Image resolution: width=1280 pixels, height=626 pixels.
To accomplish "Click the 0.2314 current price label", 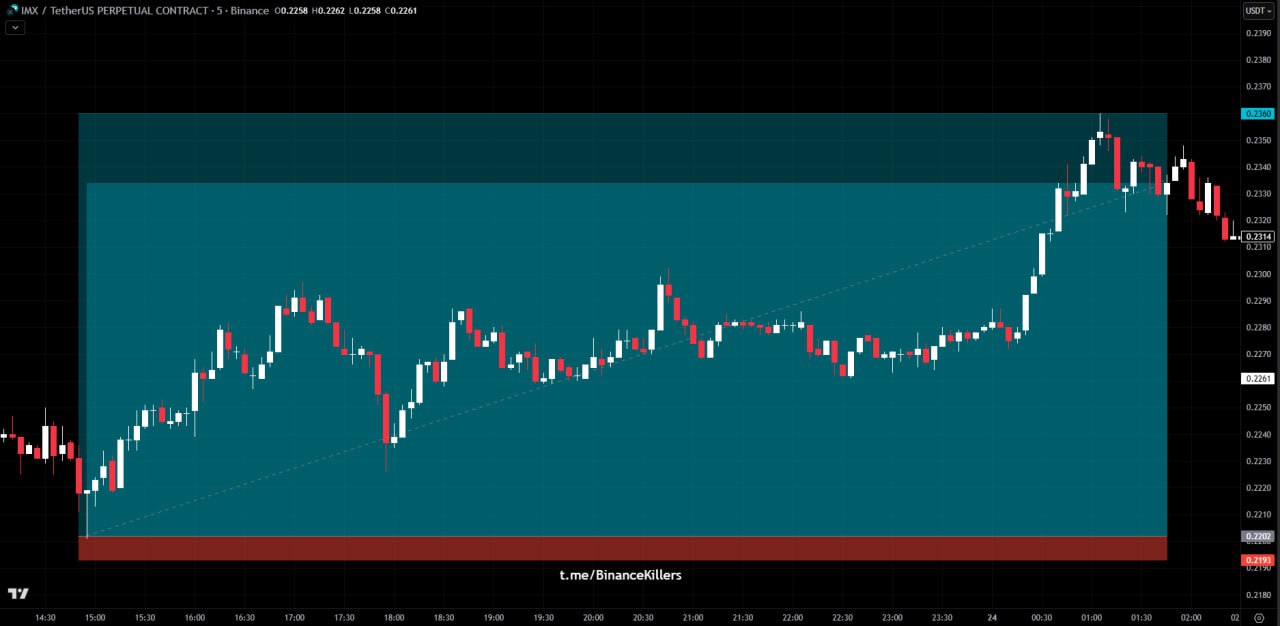I will tap(1257, 237).
